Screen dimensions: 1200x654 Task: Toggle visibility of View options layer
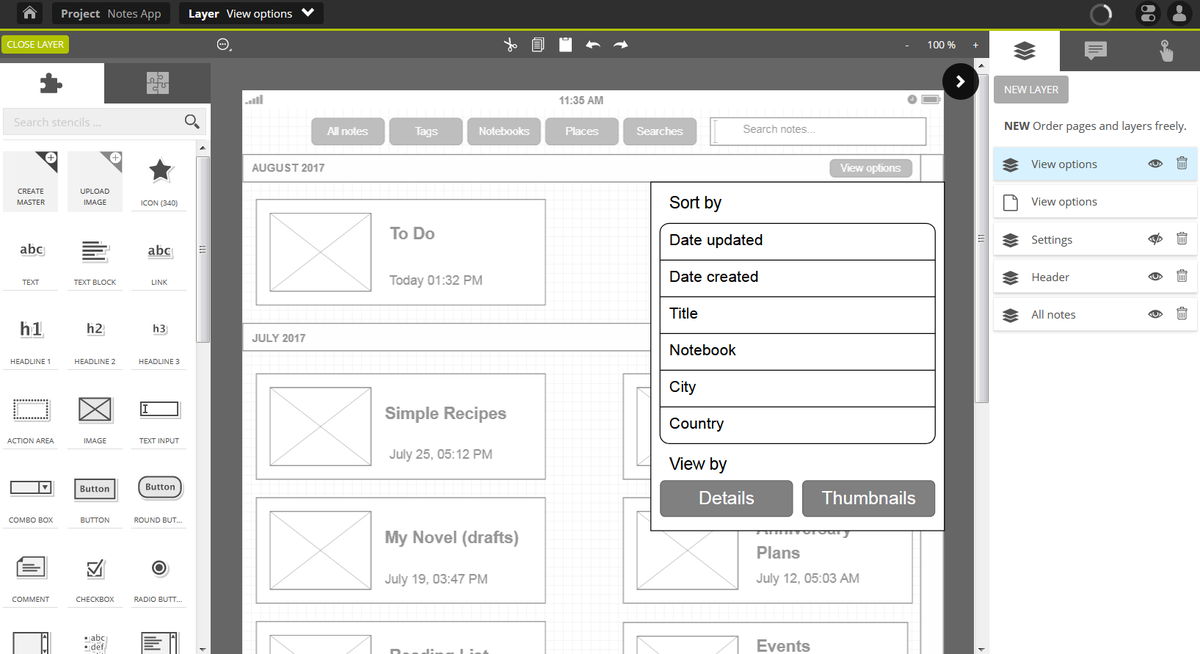1155,164
